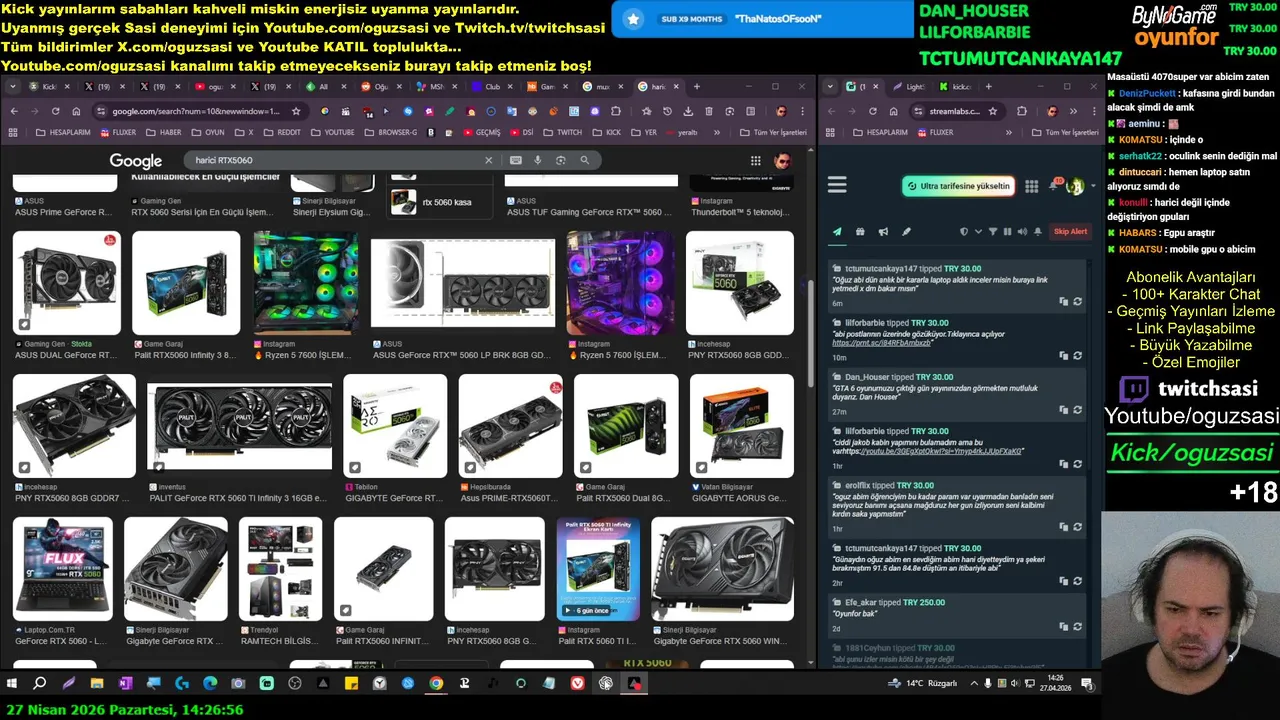Click the Google logo
The width and height of the screenshot is (1280, 720).
pos(135,161)
